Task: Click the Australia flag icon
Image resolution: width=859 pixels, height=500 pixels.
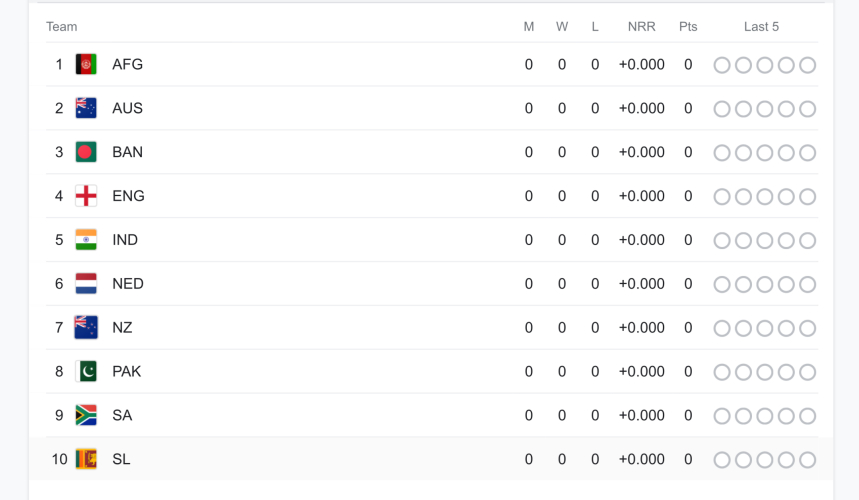Action: click(86, 109)
